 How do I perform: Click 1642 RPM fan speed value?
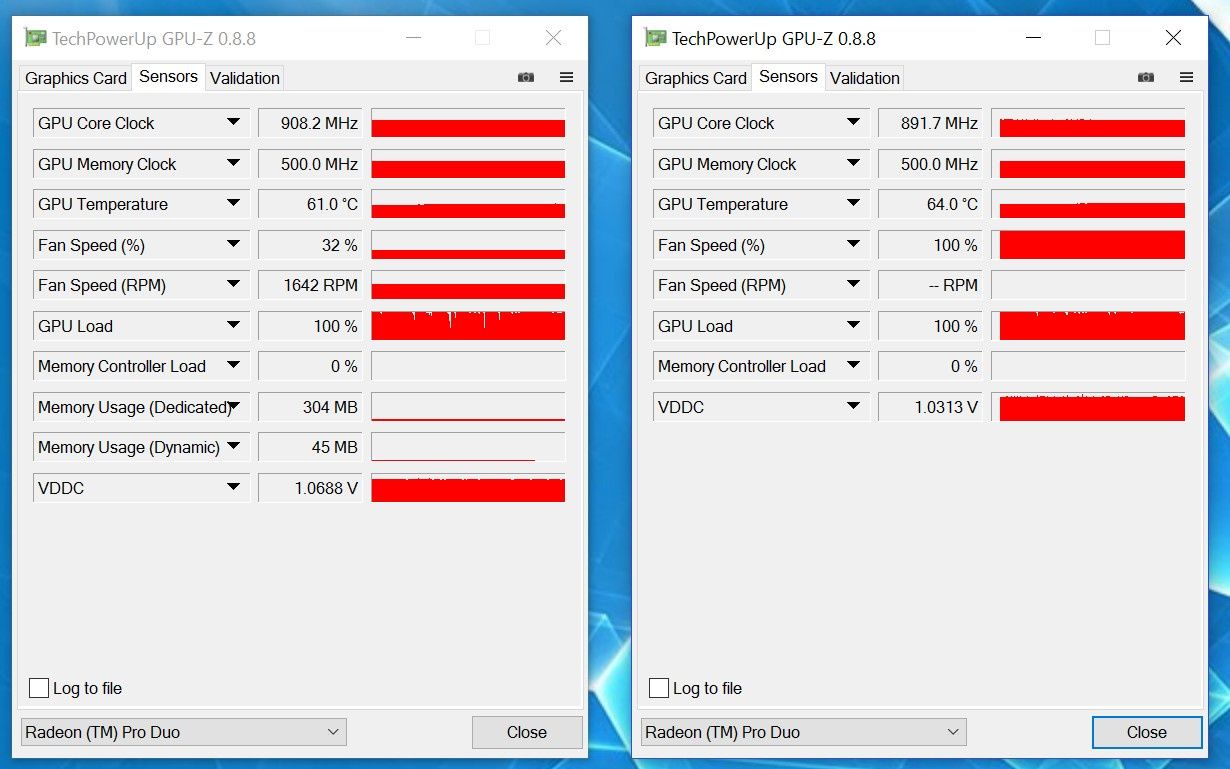click(311, 285)
